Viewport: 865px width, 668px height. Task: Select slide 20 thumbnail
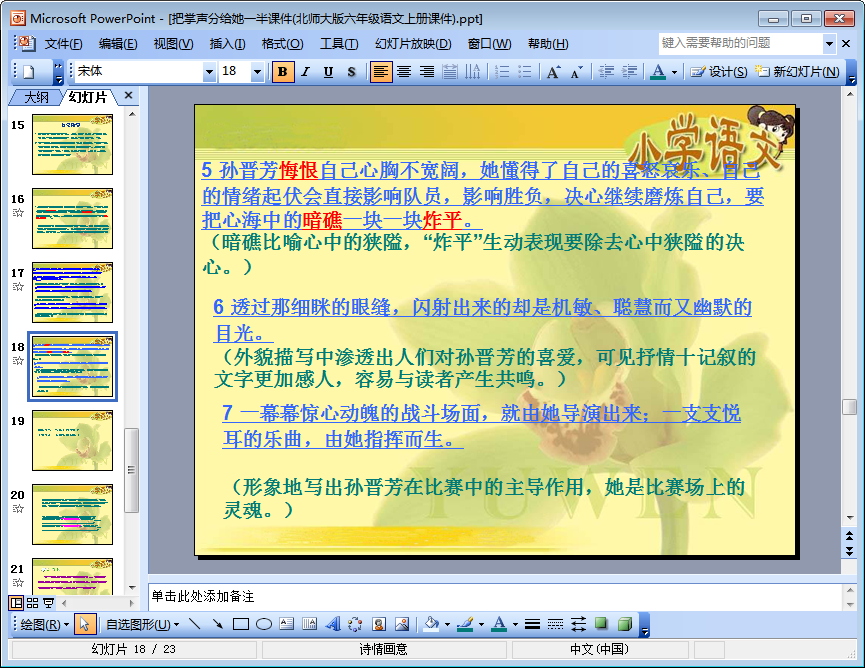coord(72,514)
